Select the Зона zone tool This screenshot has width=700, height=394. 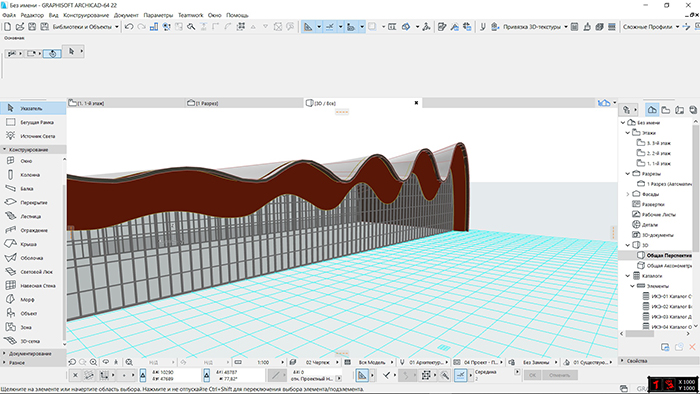pyautogui.click(x=31, y=327)
